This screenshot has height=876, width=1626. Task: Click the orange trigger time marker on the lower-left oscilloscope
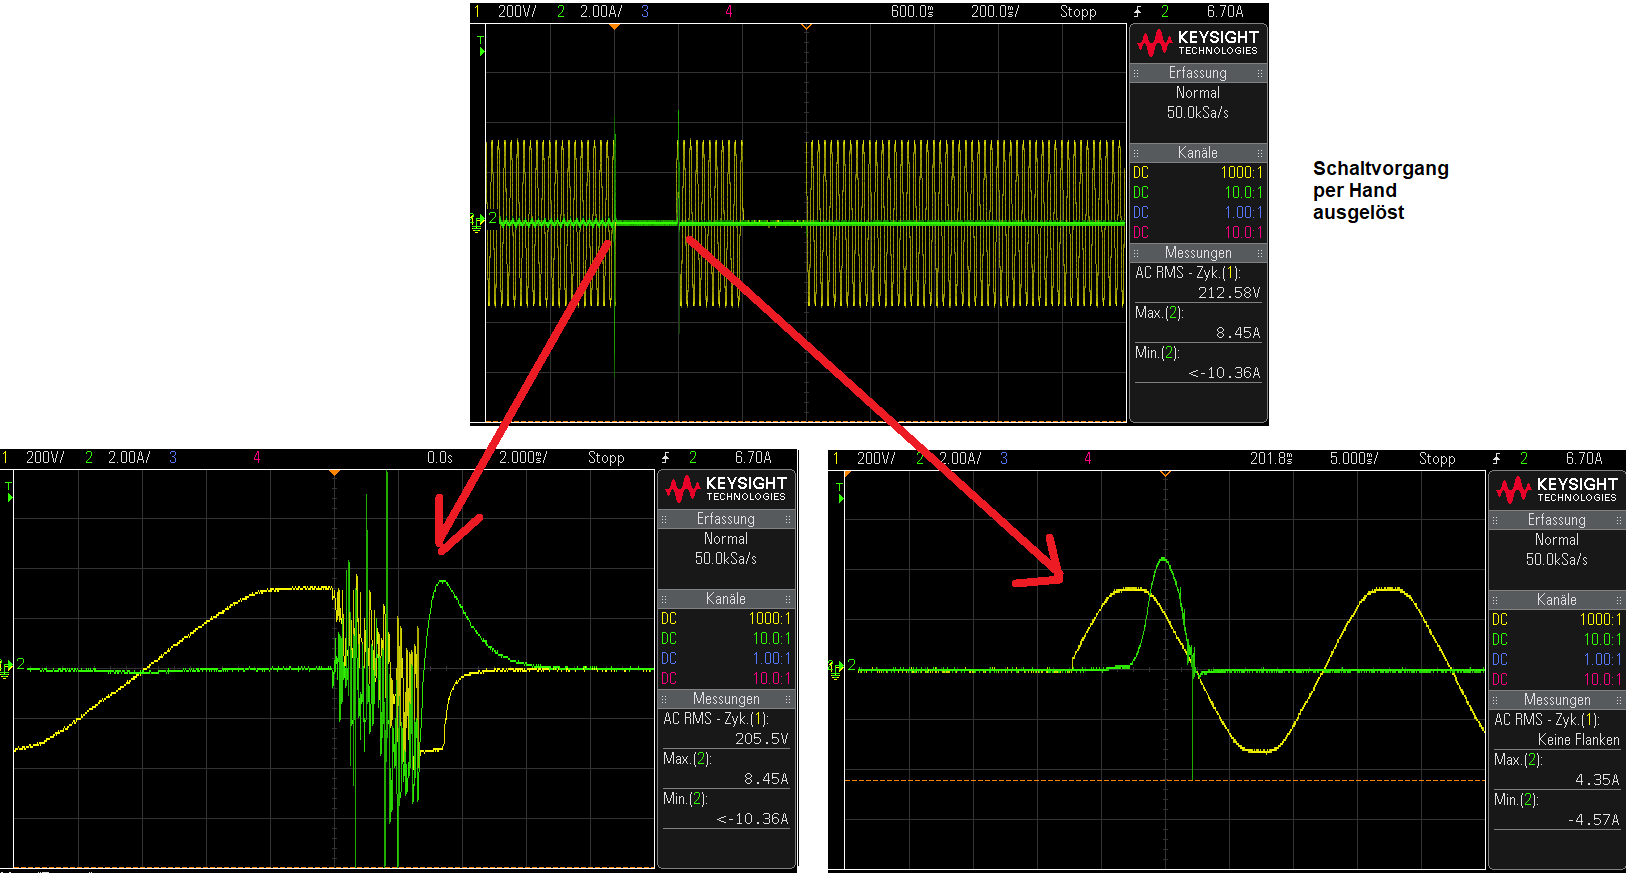point(334,473)
